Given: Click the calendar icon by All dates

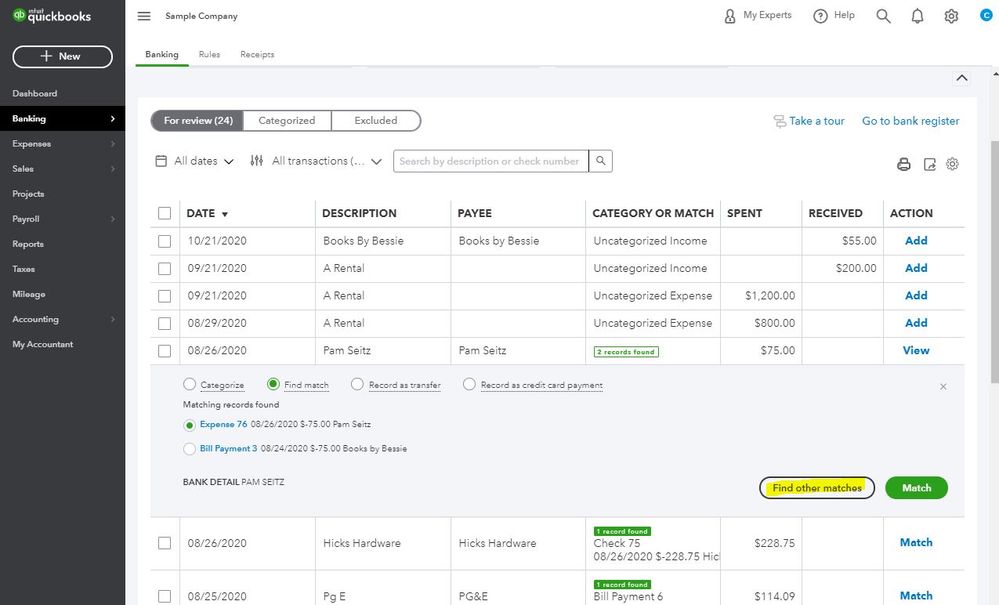Looking at the screenshot, I should click(x=161, y=161).
